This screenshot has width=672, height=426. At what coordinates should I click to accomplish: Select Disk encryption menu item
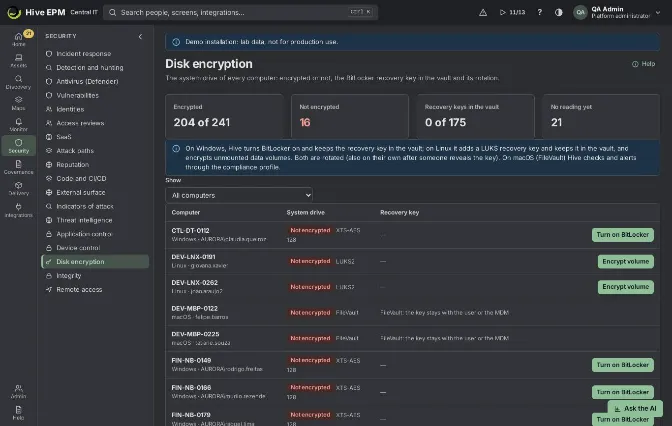(x=95, y=261)
